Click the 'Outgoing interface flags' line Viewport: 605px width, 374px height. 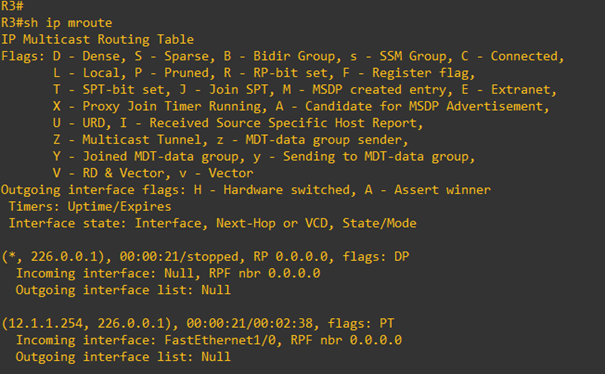(x=246, y=190)
